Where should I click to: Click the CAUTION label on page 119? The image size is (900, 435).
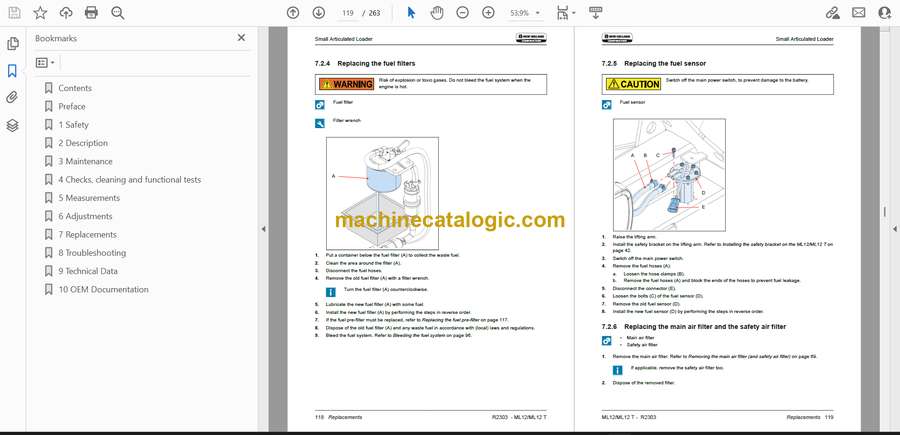634,84
